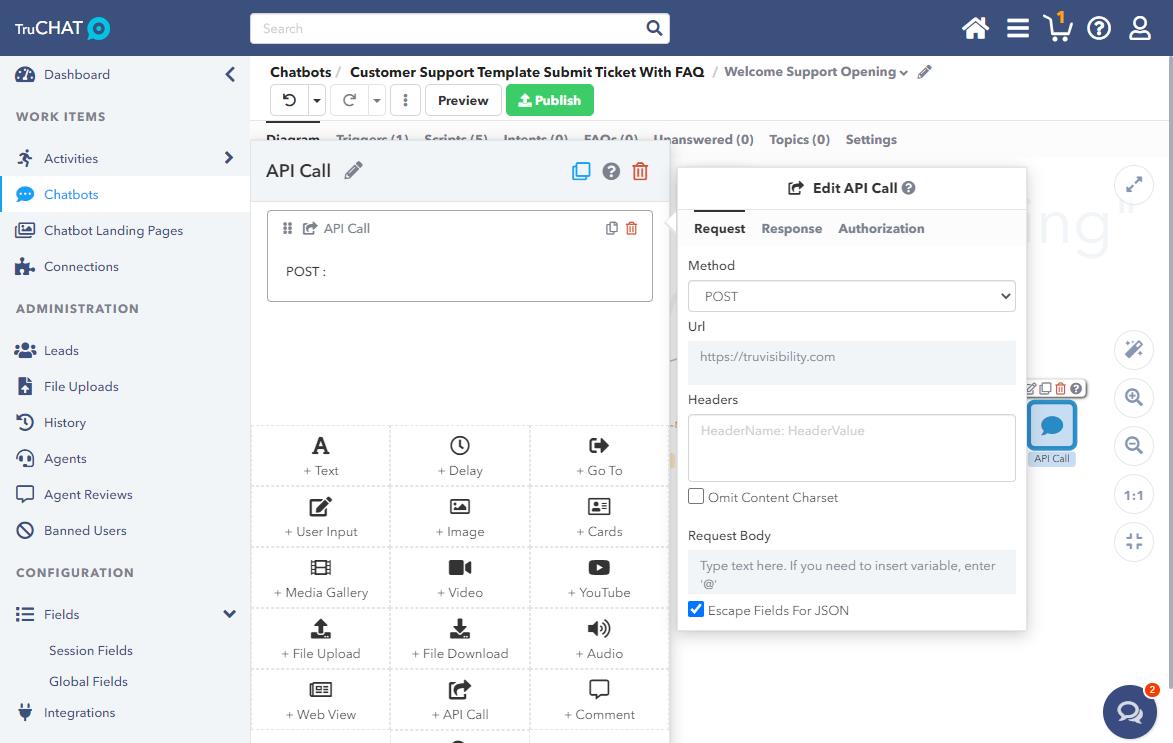Expand Welcome Support Opening flow dropdown

click(x=904, y=73)
